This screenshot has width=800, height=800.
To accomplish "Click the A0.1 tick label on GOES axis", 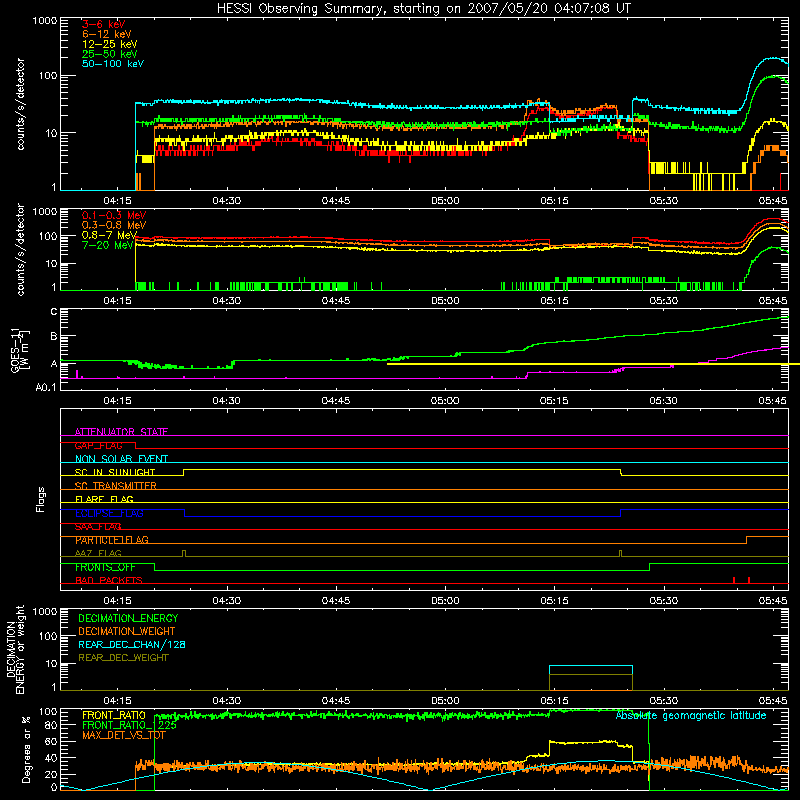I will coord(45,387).
